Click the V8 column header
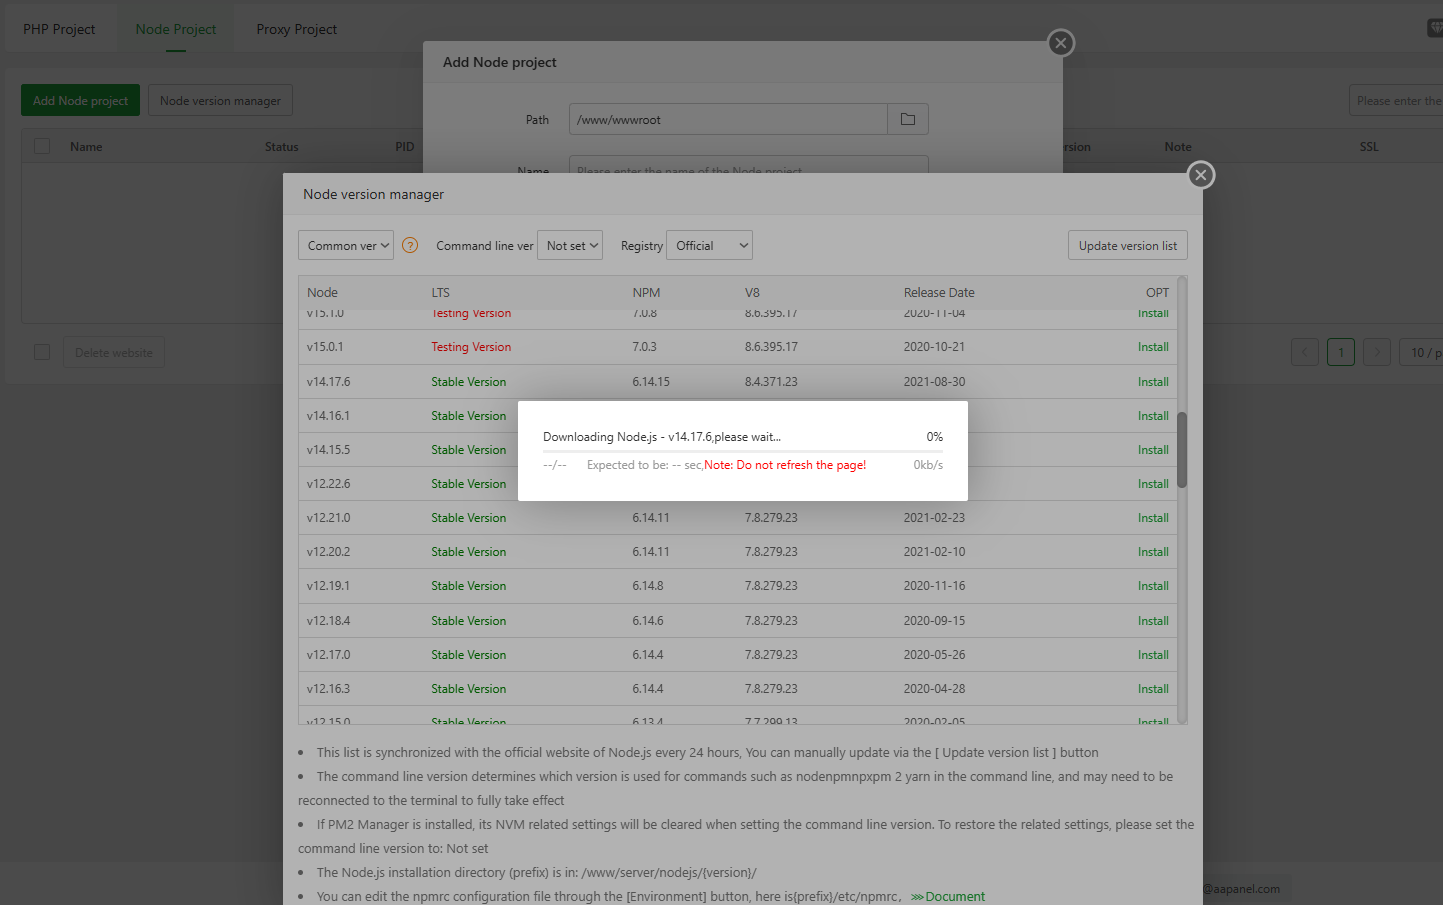 752,293
